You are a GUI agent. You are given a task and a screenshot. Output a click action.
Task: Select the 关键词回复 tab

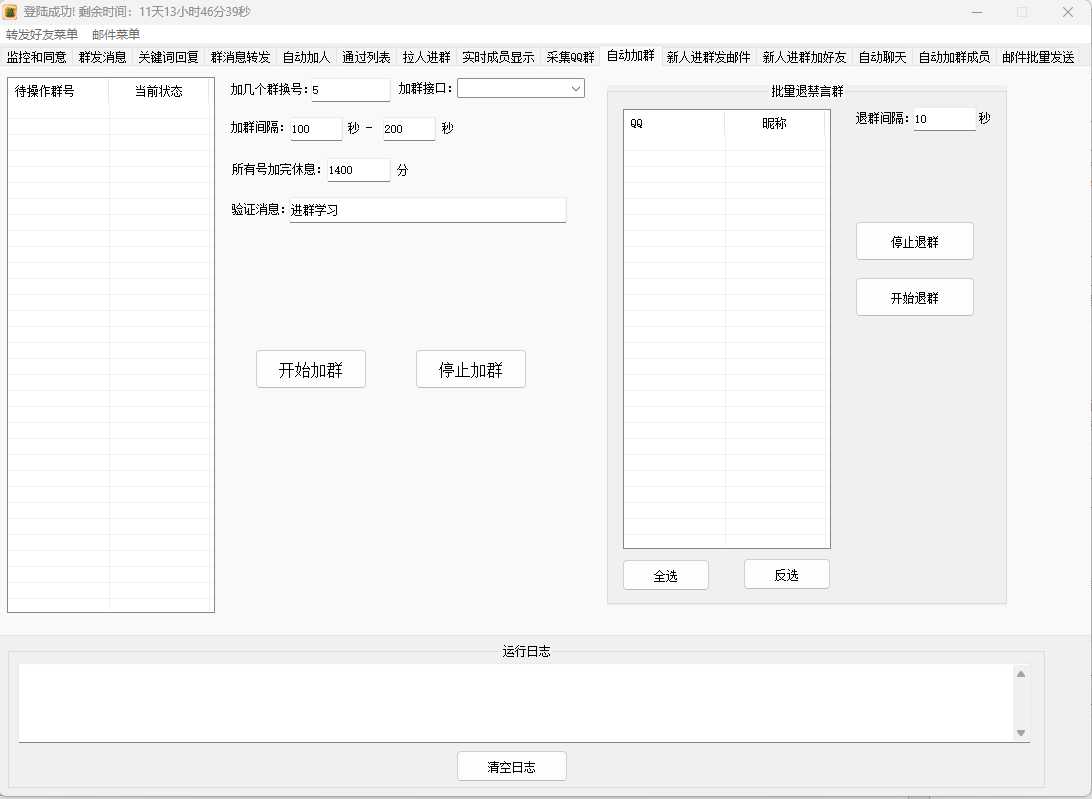coord(168,57)
